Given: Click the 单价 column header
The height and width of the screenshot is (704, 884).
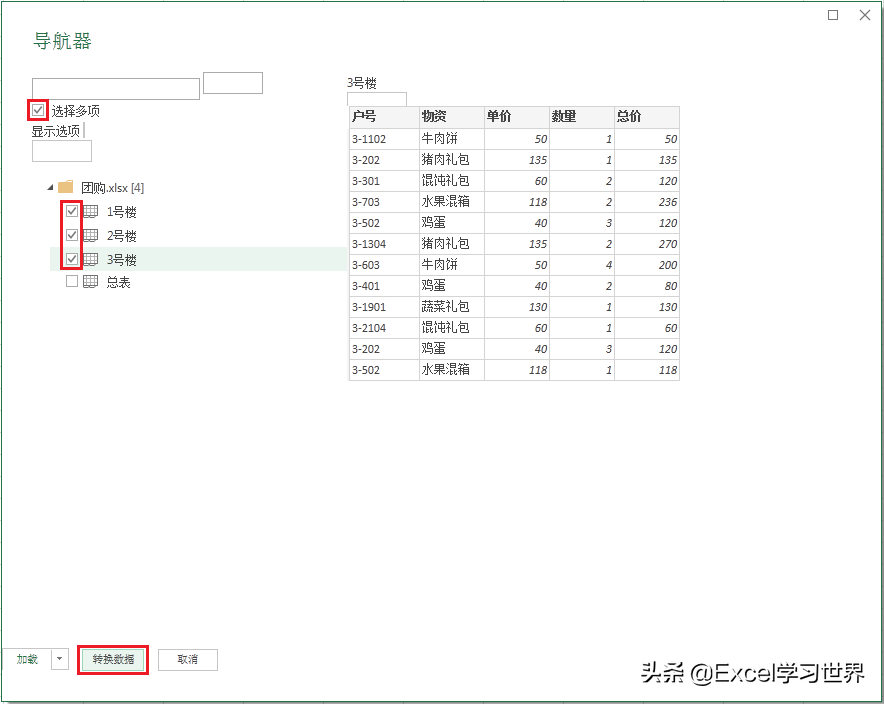Looking at the screenshot, I should [x=516, y=117].
